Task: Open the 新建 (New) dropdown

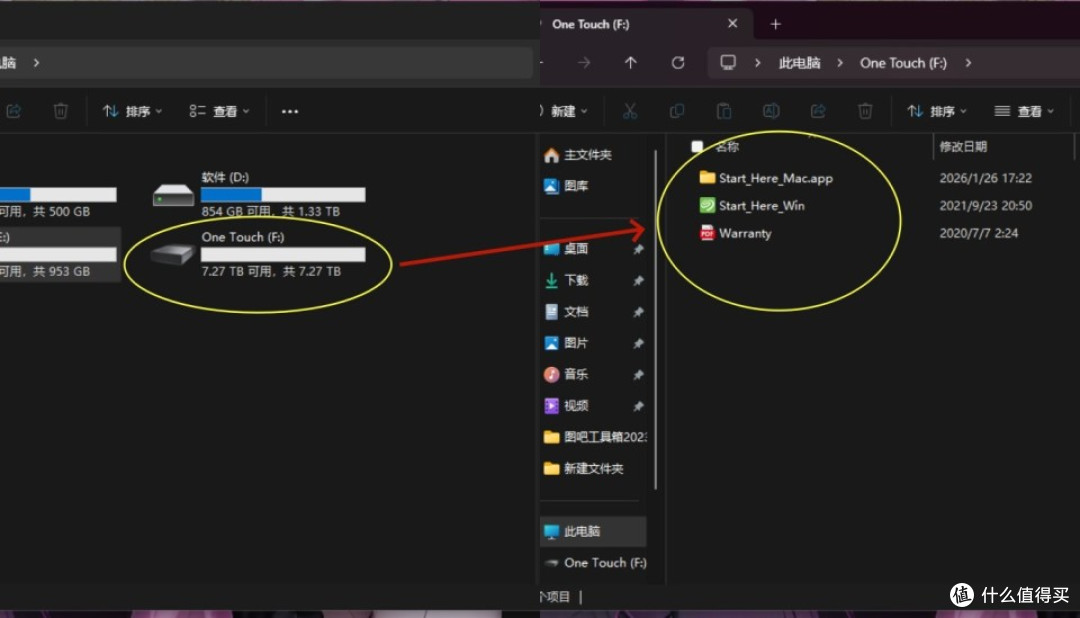Action: [568, 111]
